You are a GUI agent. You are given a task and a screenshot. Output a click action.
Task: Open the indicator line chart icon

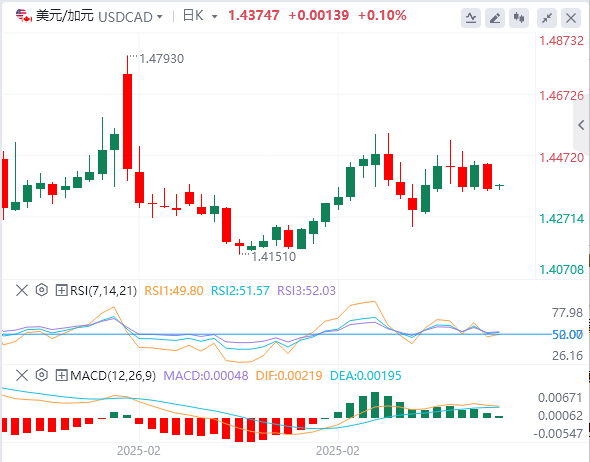(x=471, y=18)
